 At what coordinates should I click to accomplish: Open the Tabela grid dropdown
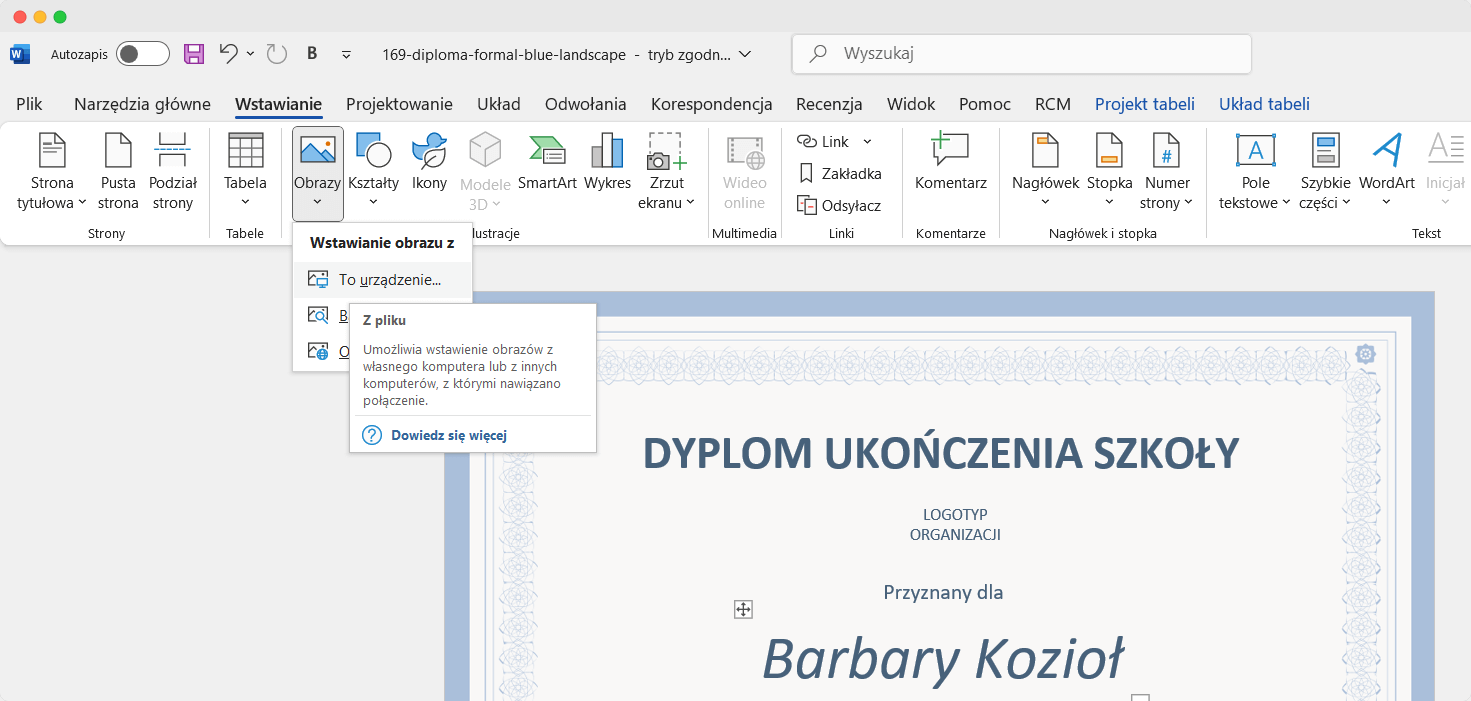point(245,172)
